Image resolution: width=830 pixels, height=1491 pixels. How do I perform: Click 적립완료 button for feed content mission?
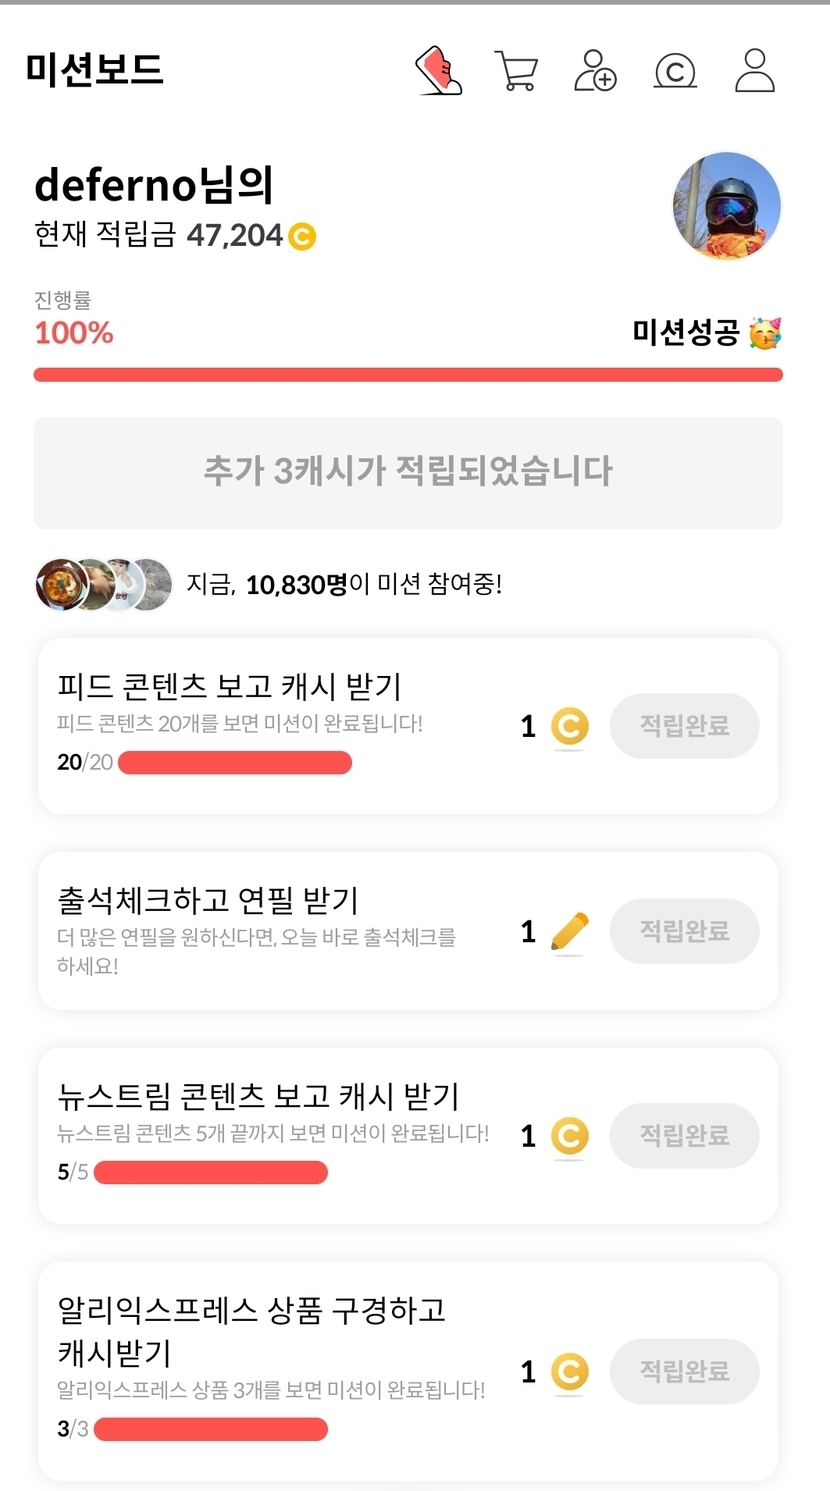(x=684, y=726)
